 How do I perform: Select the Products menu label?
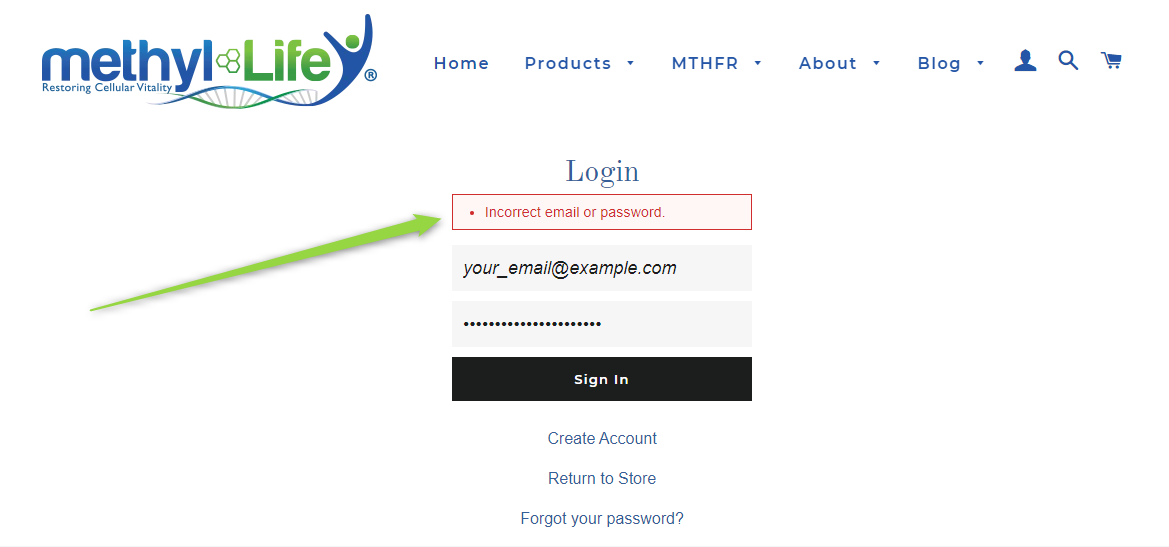point(568,63)
